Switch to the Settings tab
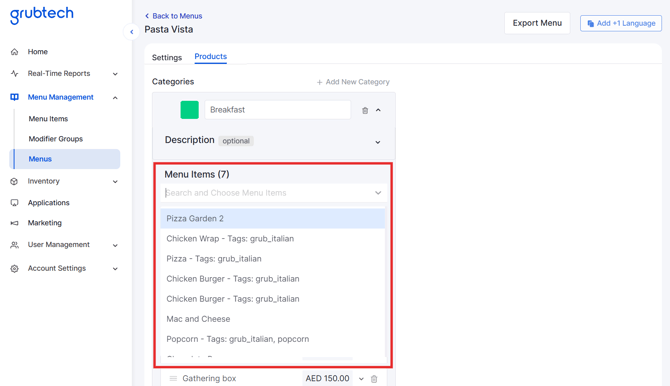Screen dimensions: 670x386 point(167,57)
